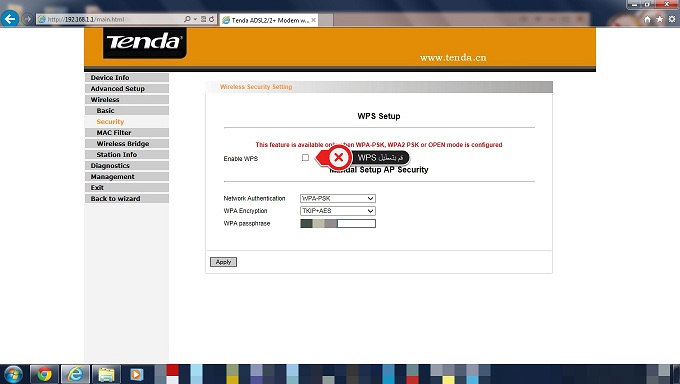
Task: Click the Apply button
Action: [x=223, y=262]
